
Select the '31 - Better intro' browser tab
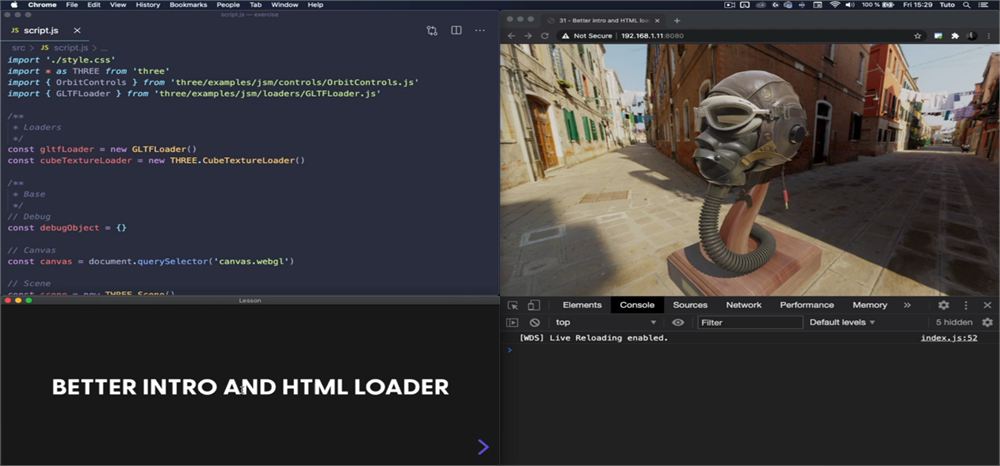(x=603, y=20)
